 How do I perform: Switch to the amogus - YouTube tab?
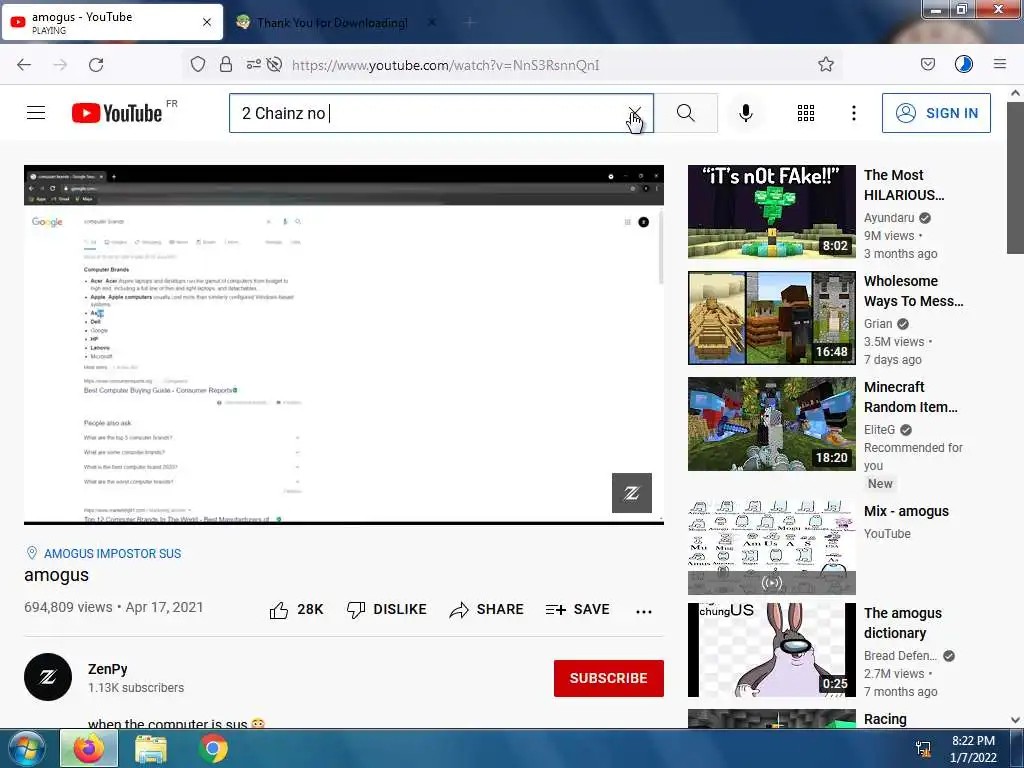pos(112,22)
